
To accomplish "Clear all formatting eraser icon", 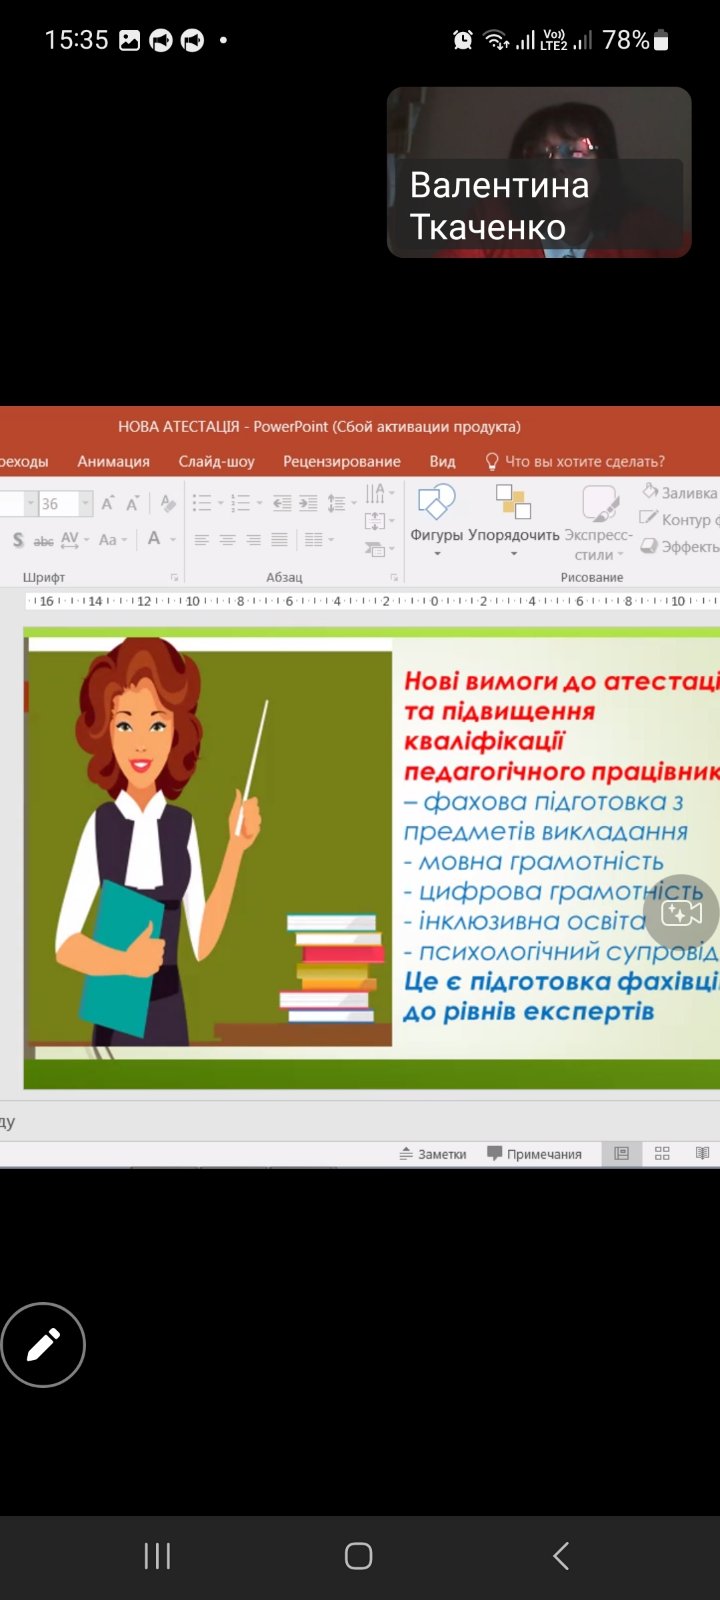I will click(x=168, y=504).
